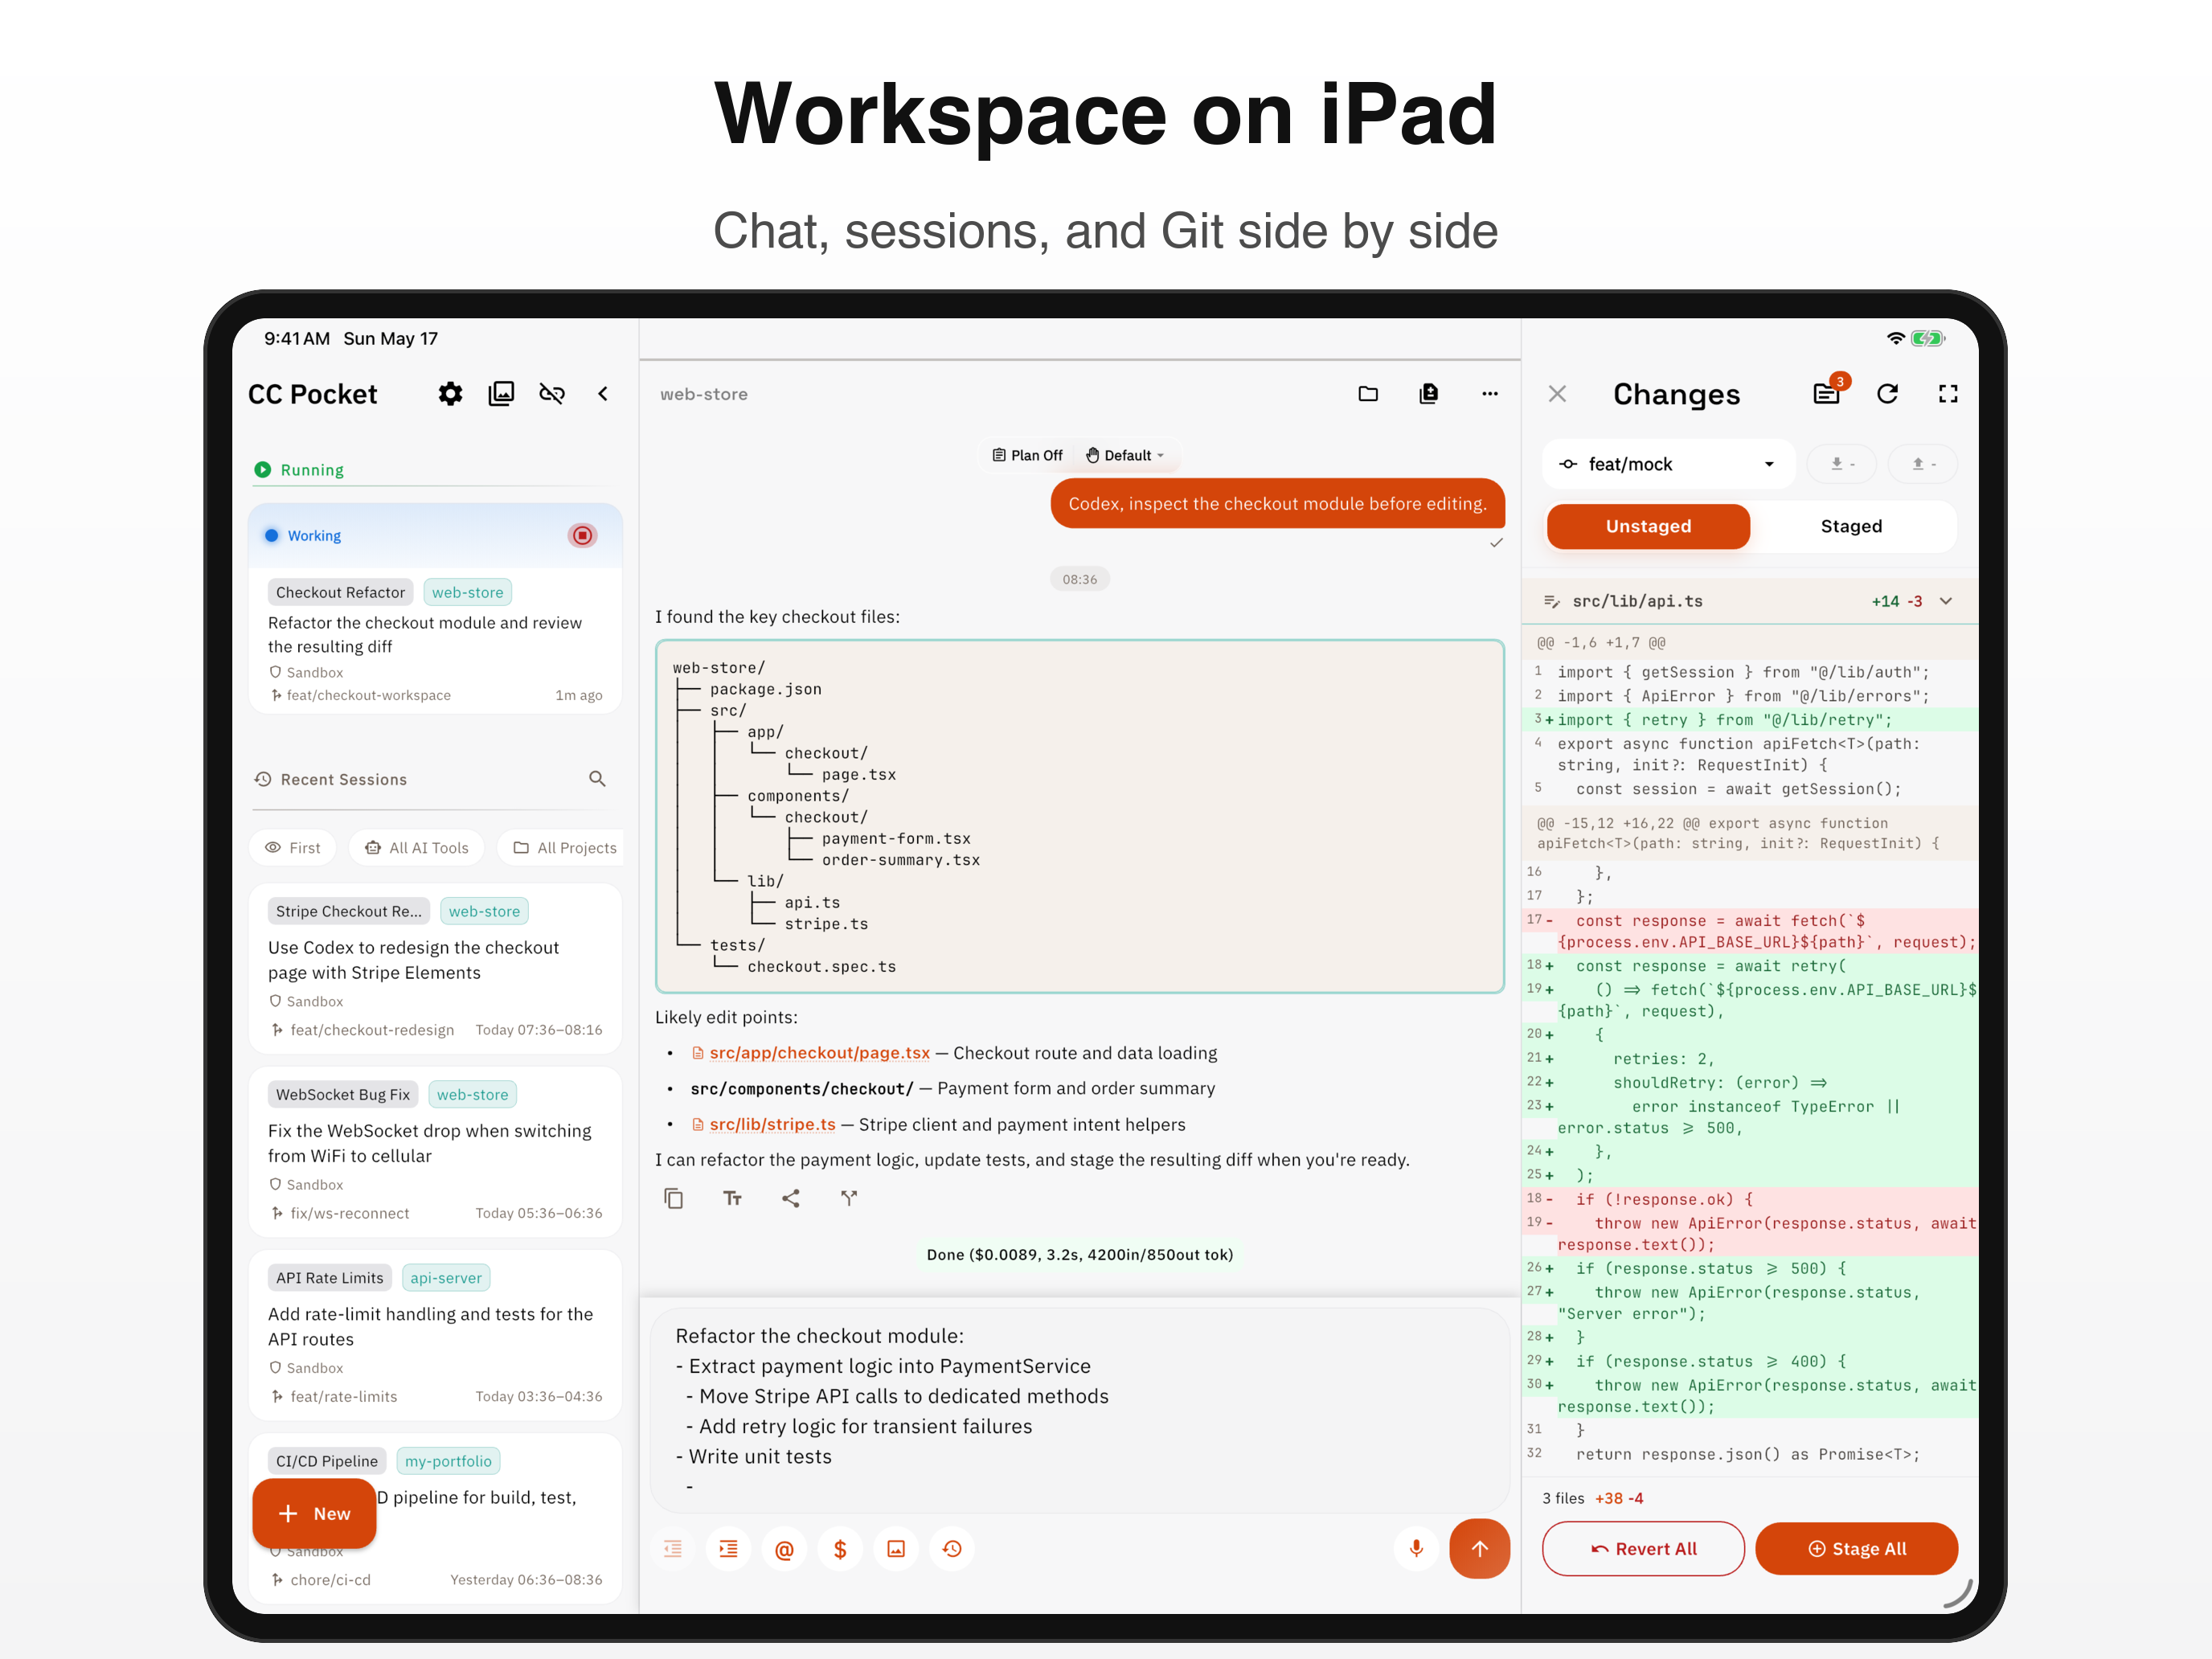Insert an @ mention
Image resolution: width=2212 pixels, height=1659 pixels.
pyautogui.click(x=785, y=1549)
